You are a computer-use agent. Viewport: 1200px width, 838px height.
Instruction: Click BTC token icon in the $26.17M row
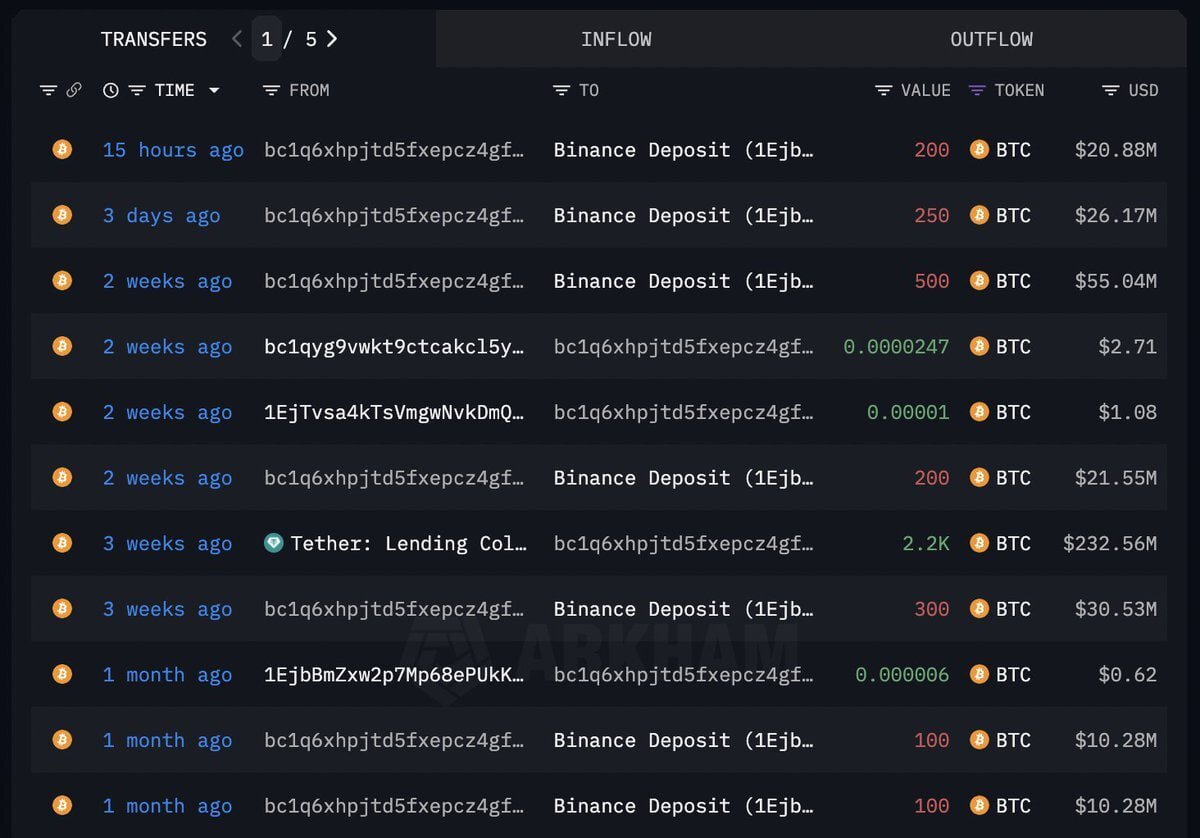coord(979,215)
